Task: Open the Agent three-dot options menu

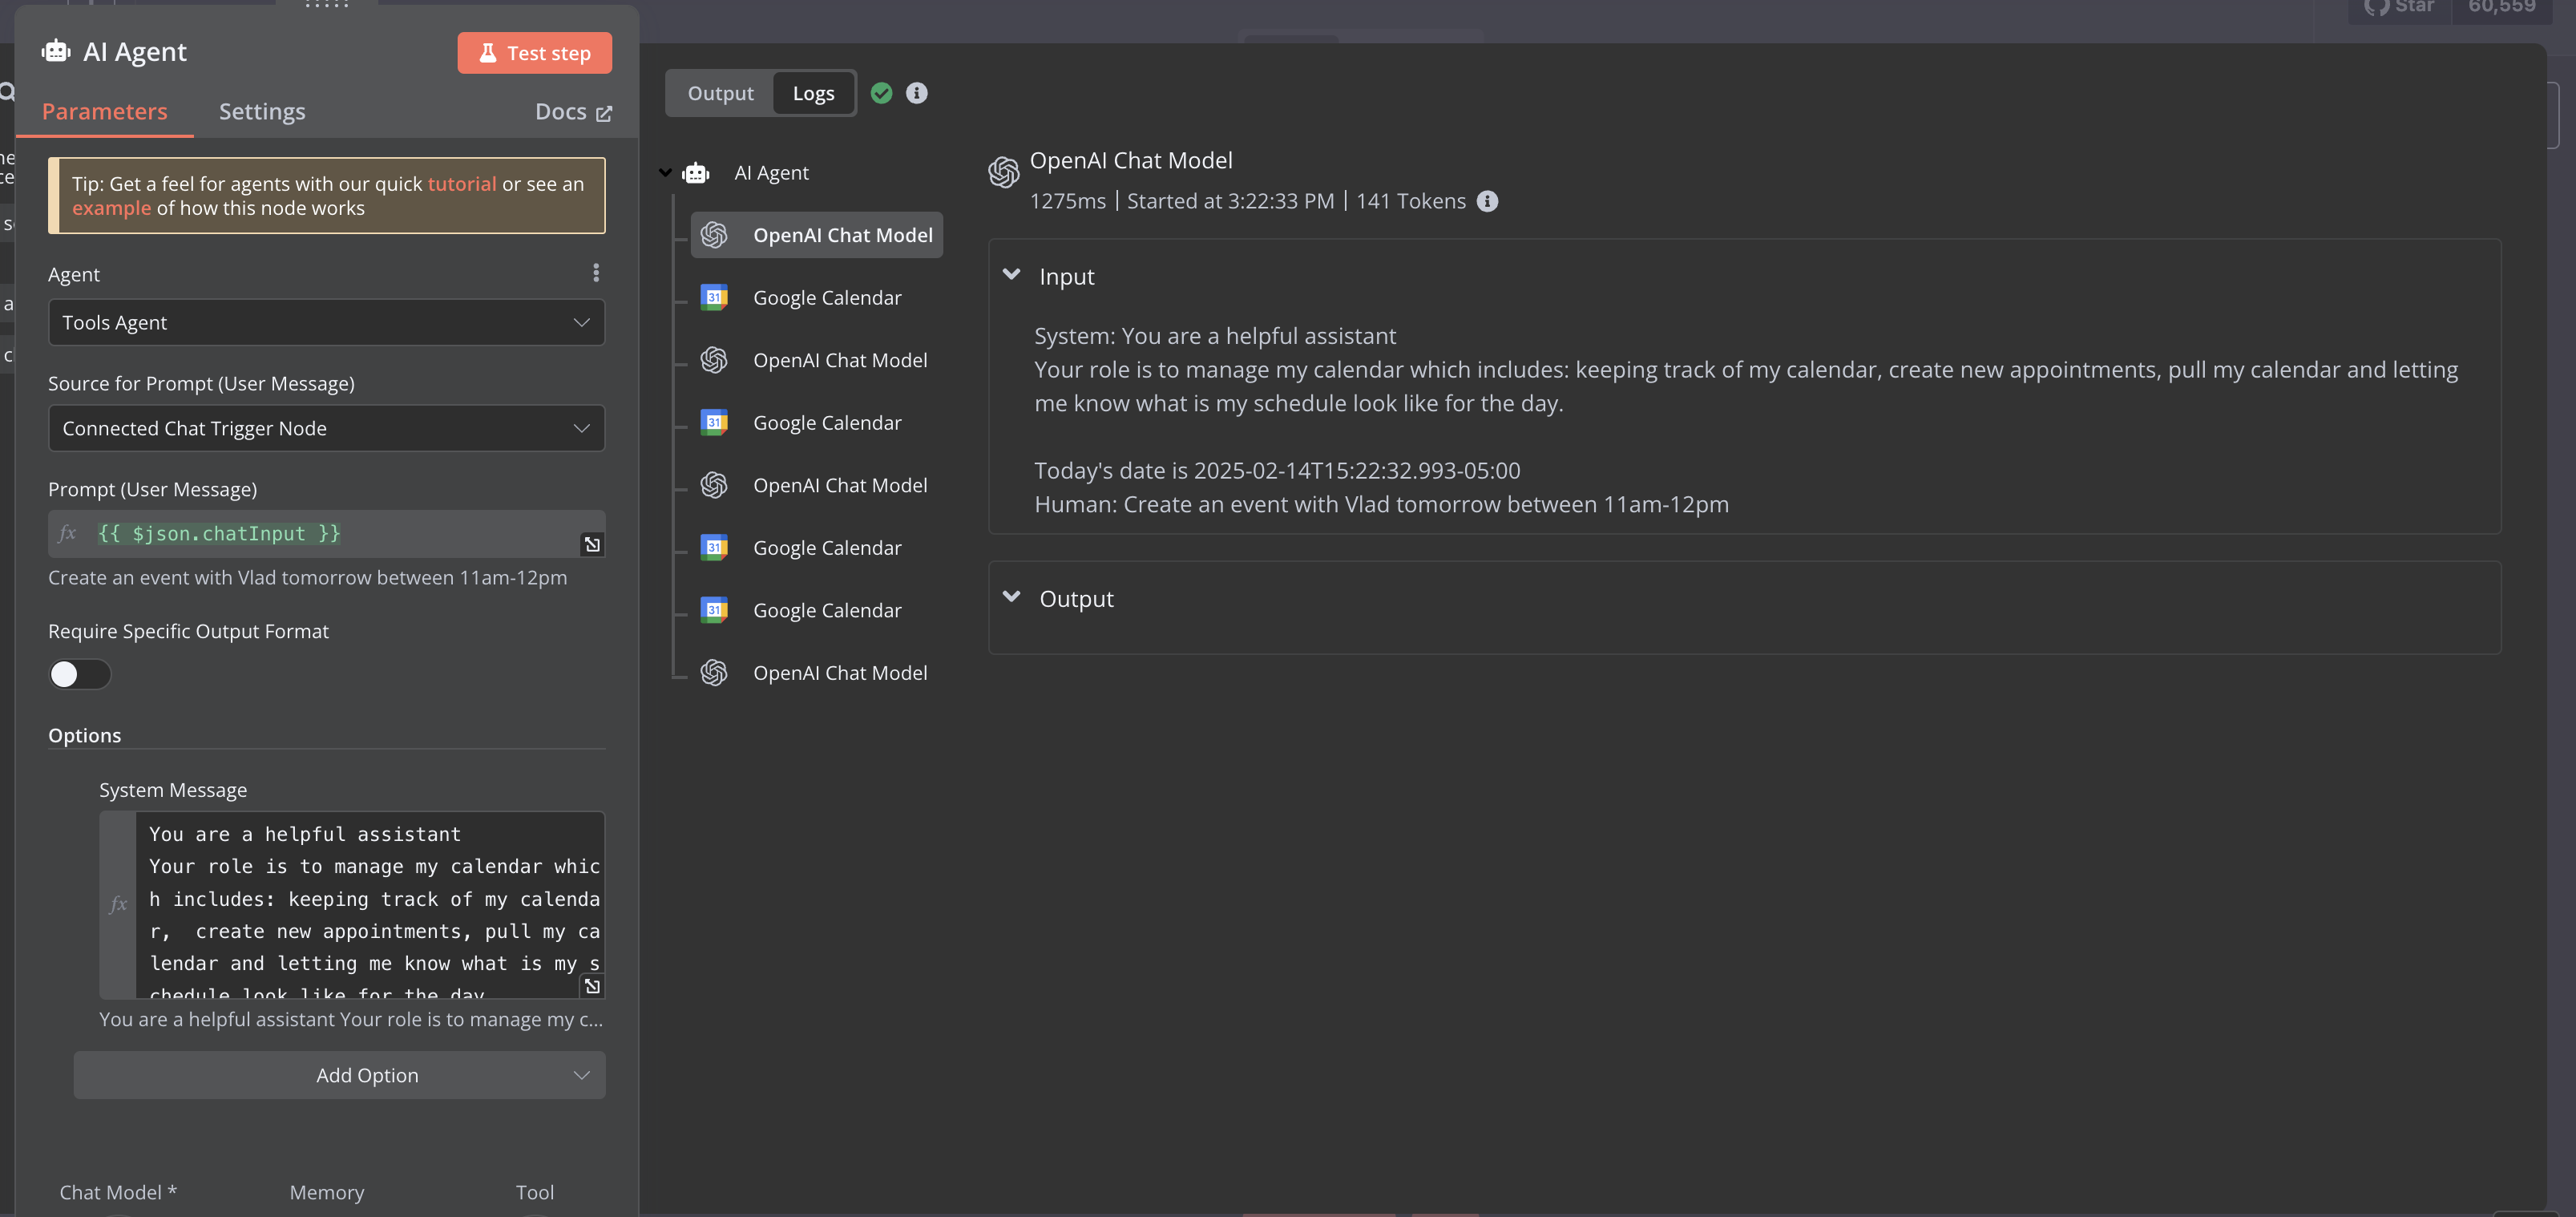Action: pos(596,273)
